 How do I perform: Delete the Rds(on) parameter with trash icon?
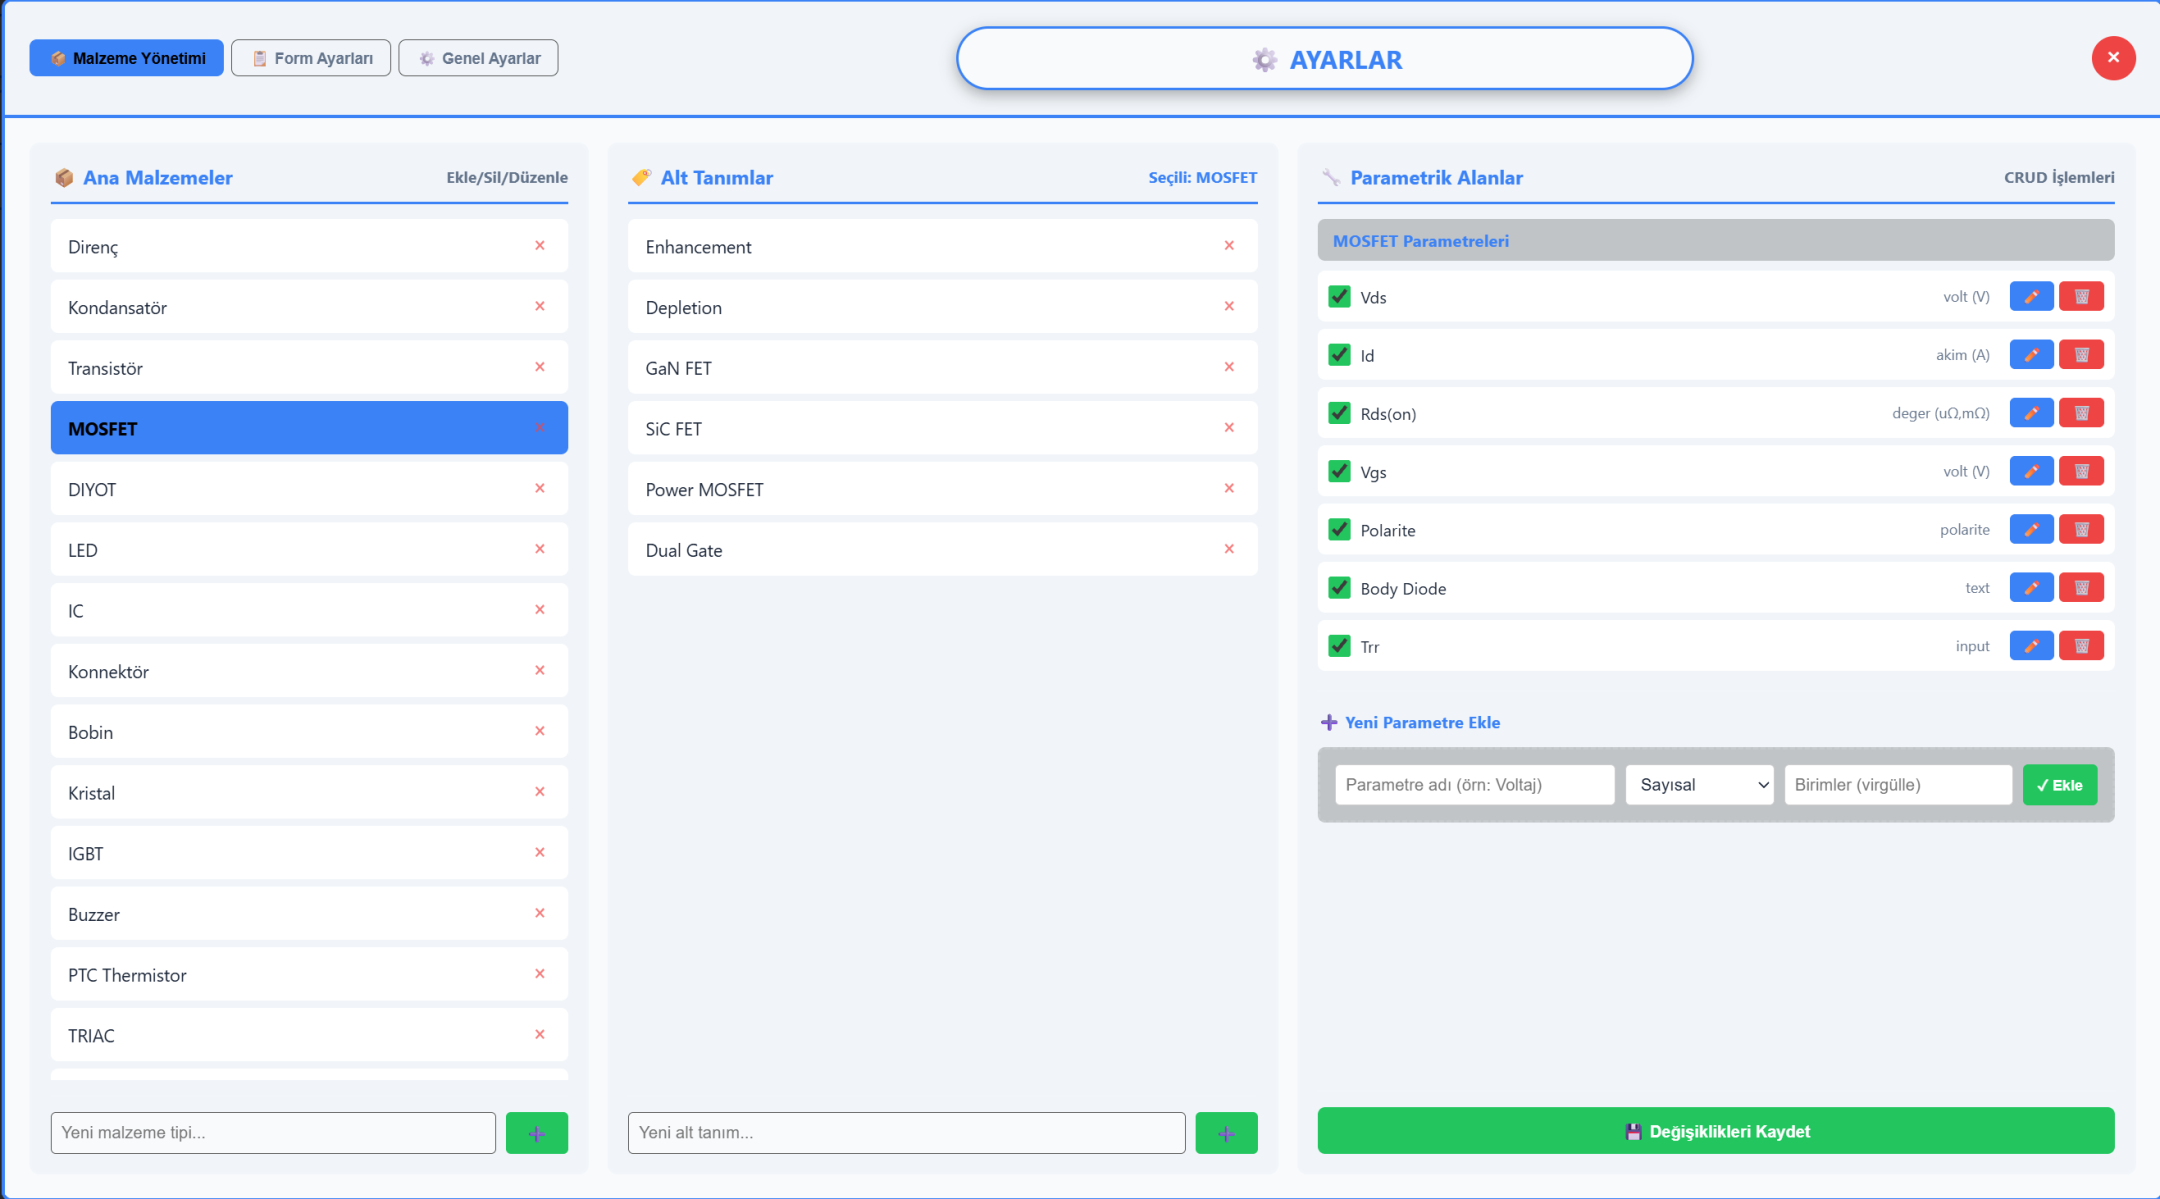pyautogui.click(x=2081, y=413)
